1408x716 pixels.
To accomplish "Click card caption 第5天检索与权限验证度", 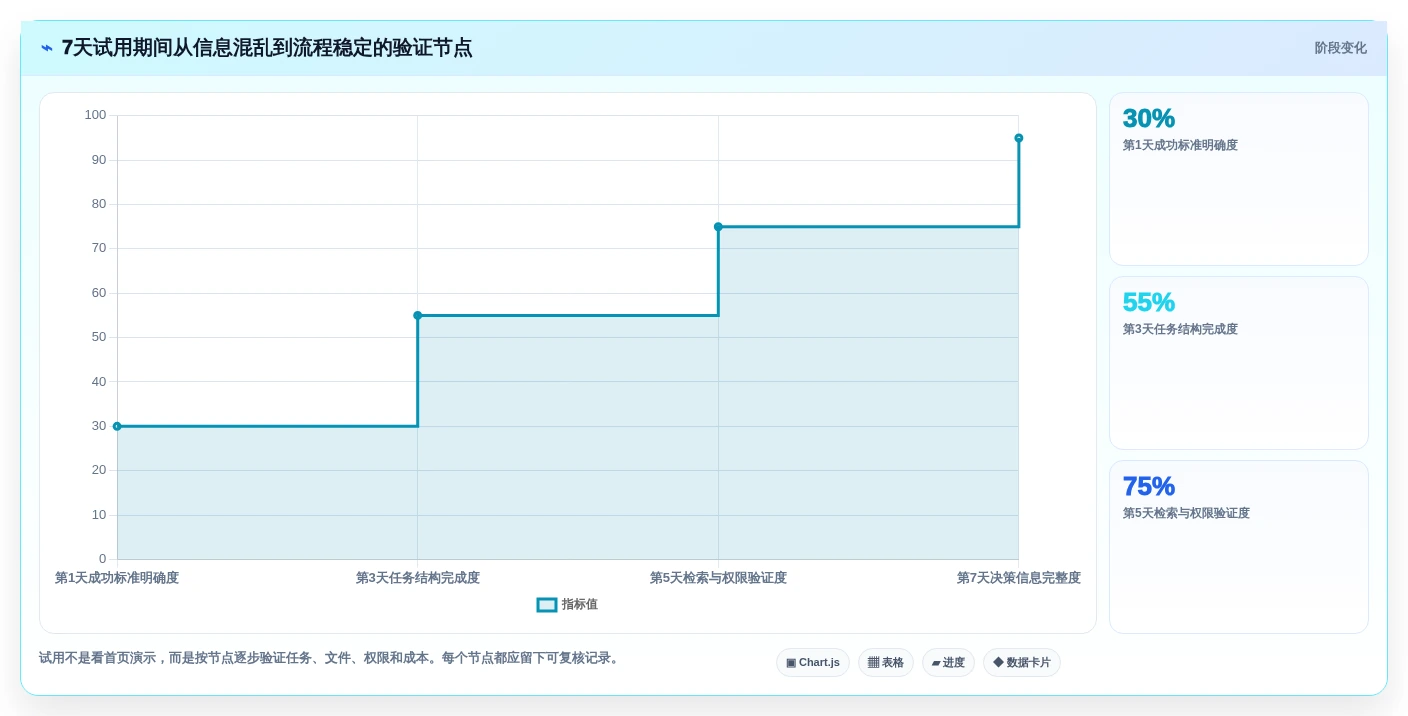I will point(1186,513).
